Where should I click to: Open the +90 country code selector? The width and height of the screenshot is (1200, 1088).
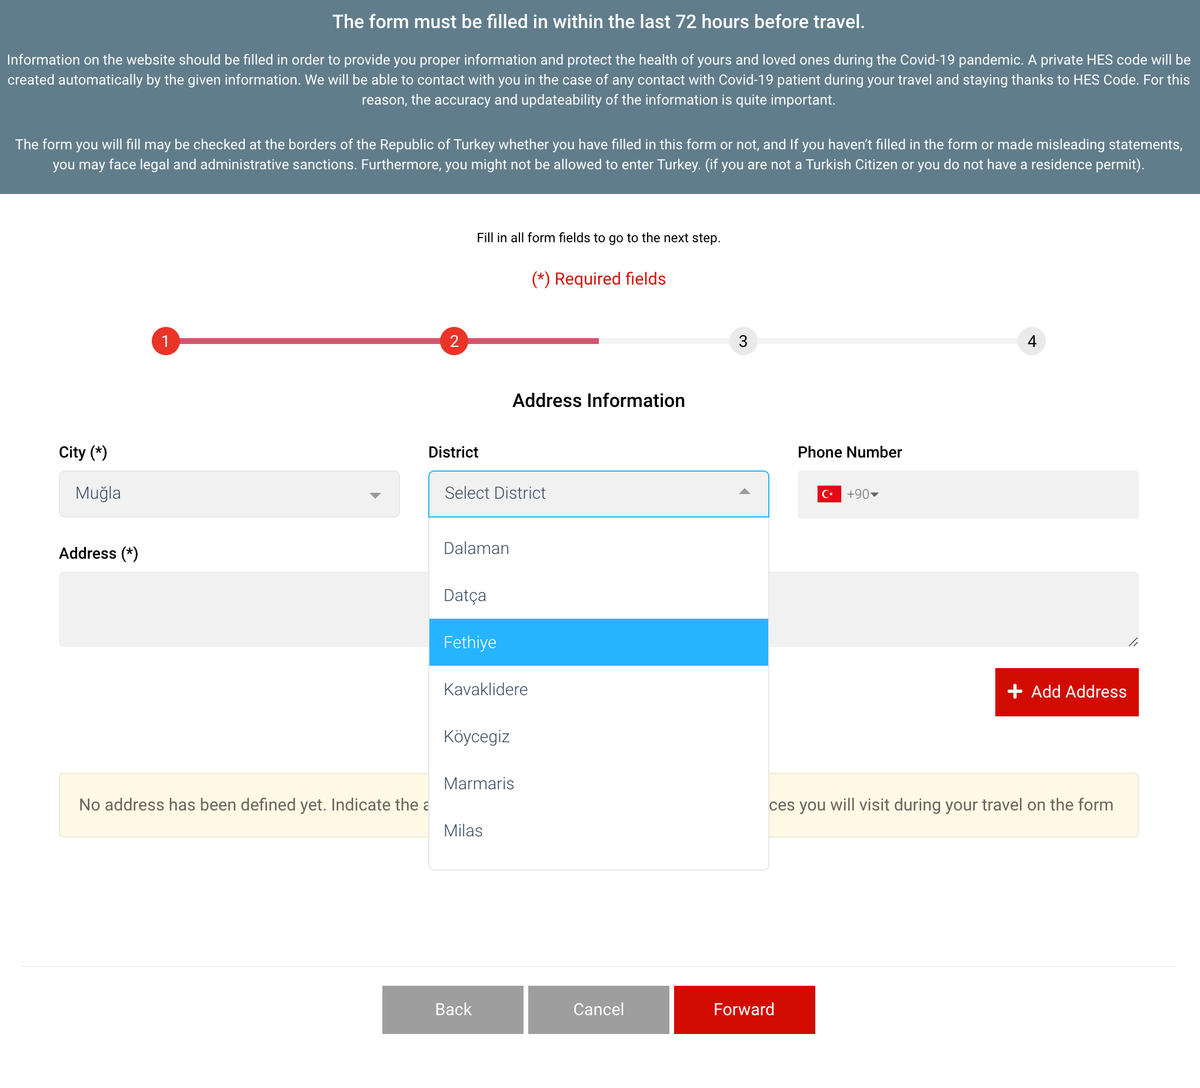(x=862, y=494)
